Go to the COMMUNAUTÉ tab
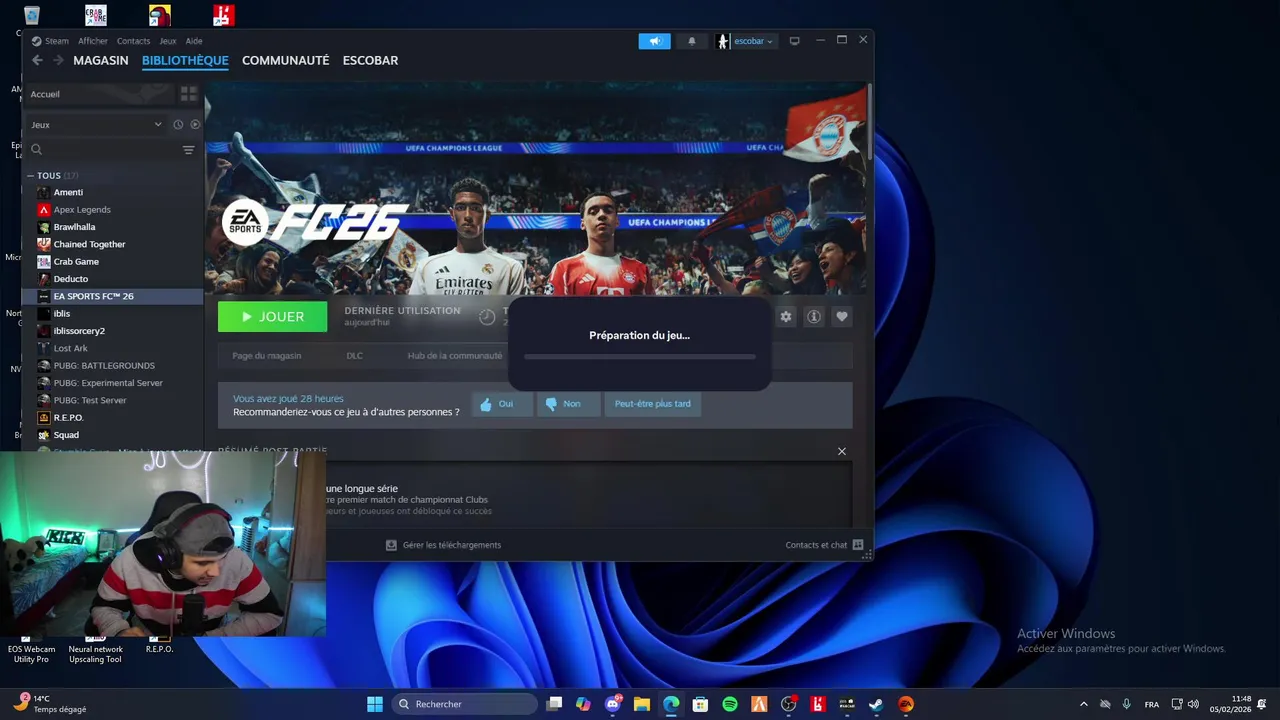Screen dimensions: 1280x720 tap(285, 60)
